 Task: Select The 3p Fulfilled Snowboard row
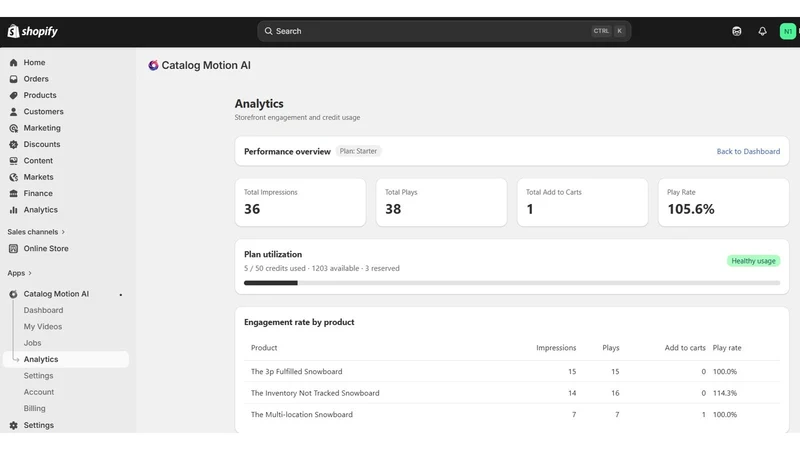pos(512,371)
